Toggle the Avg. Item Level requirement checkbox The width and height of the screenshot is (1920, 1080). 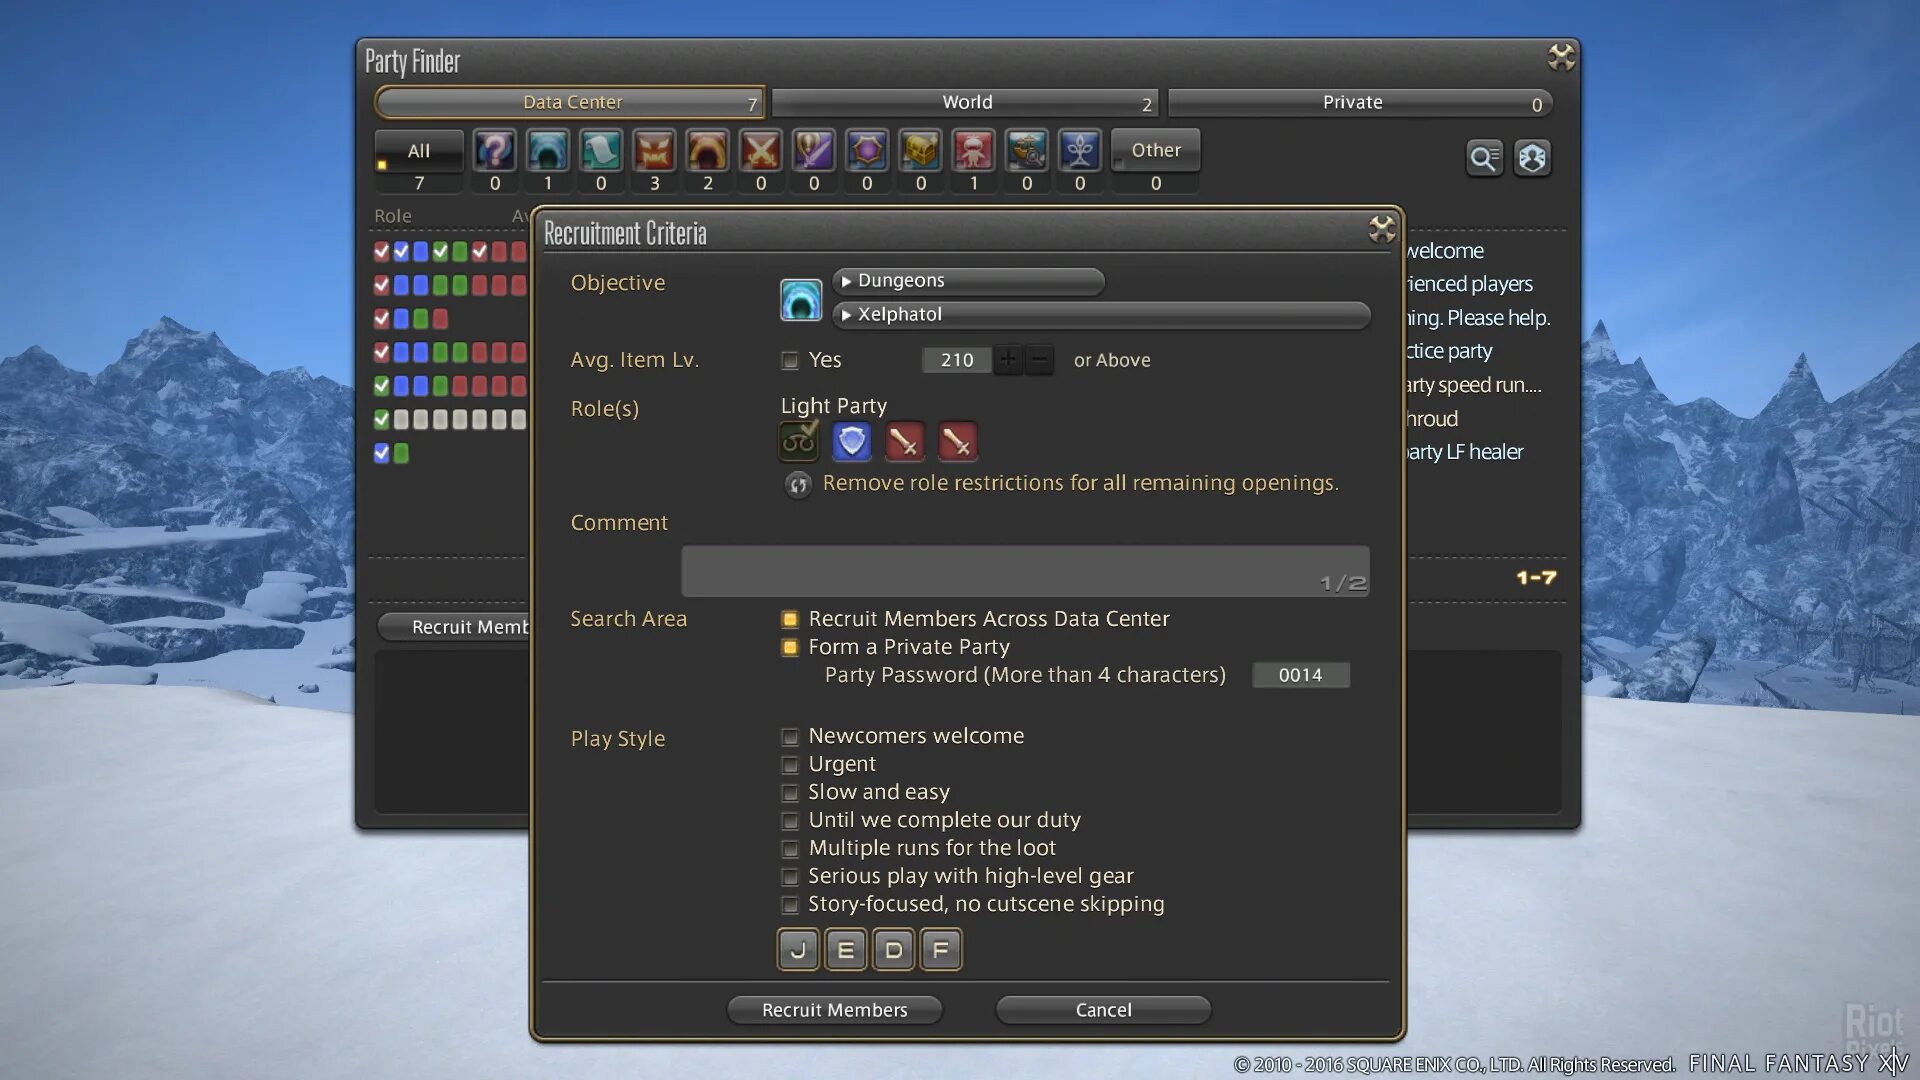pyautogui.click(x=789, y=360)
